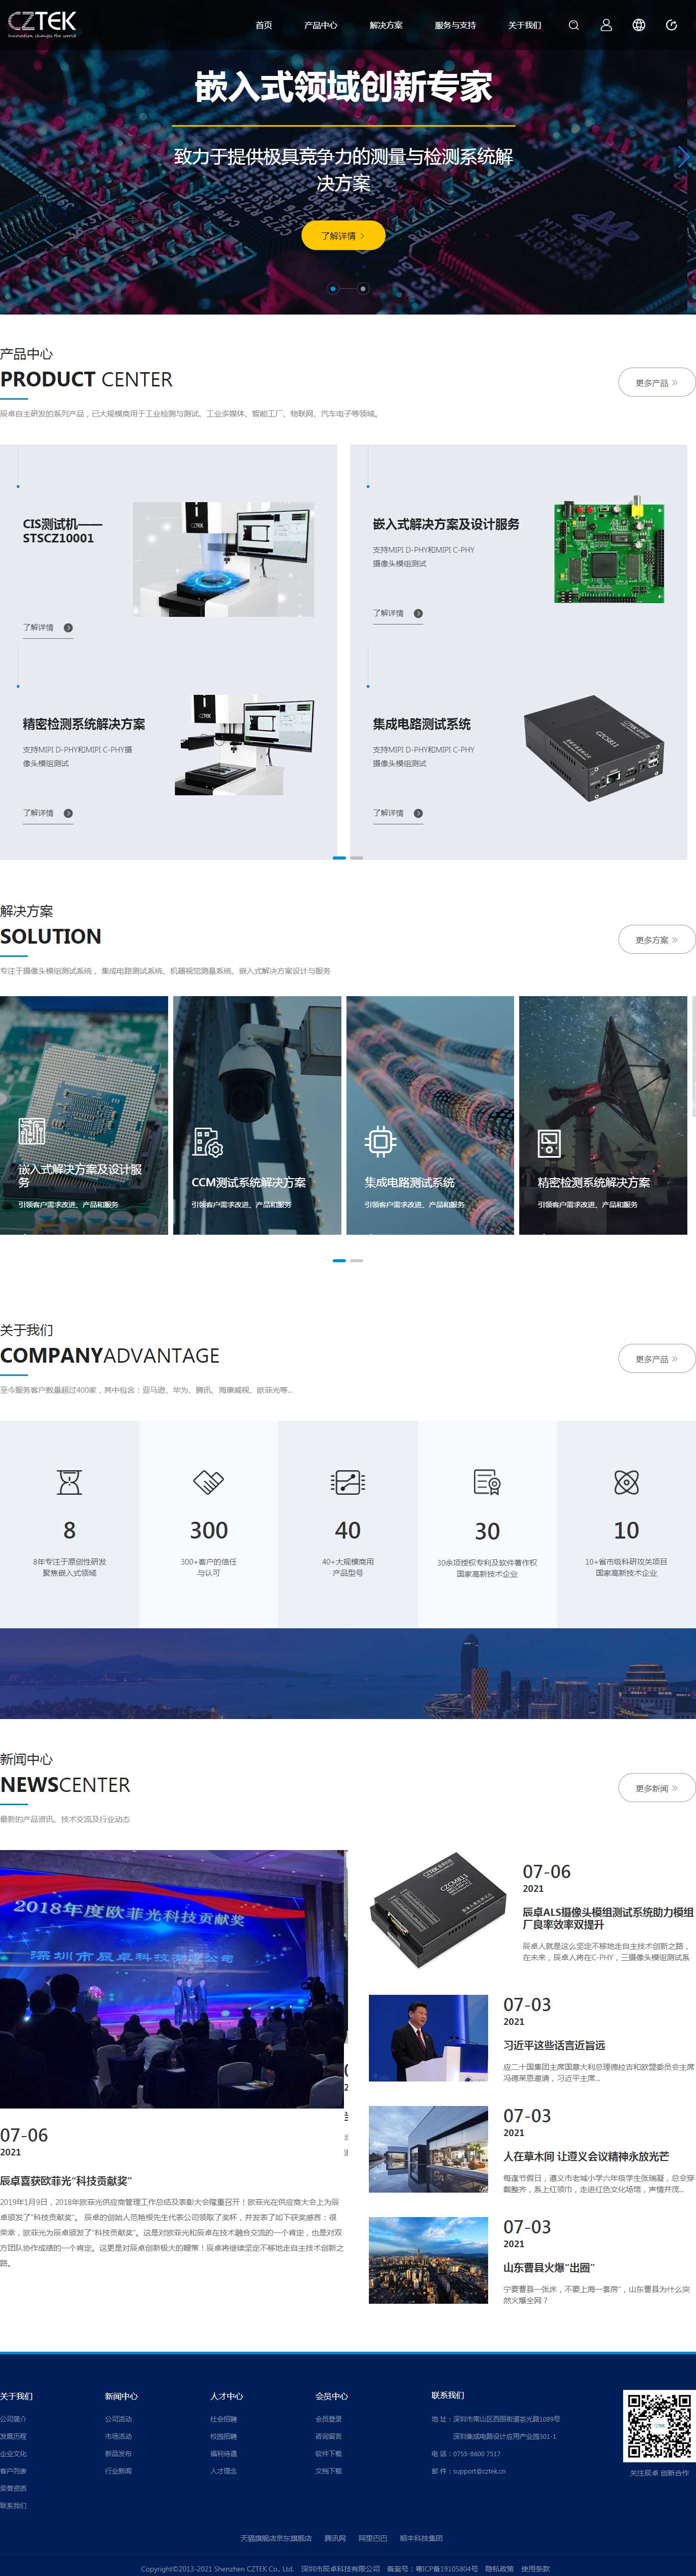
Task: Select first solution carousel page indicator
Action: [x=339, y=1260]
